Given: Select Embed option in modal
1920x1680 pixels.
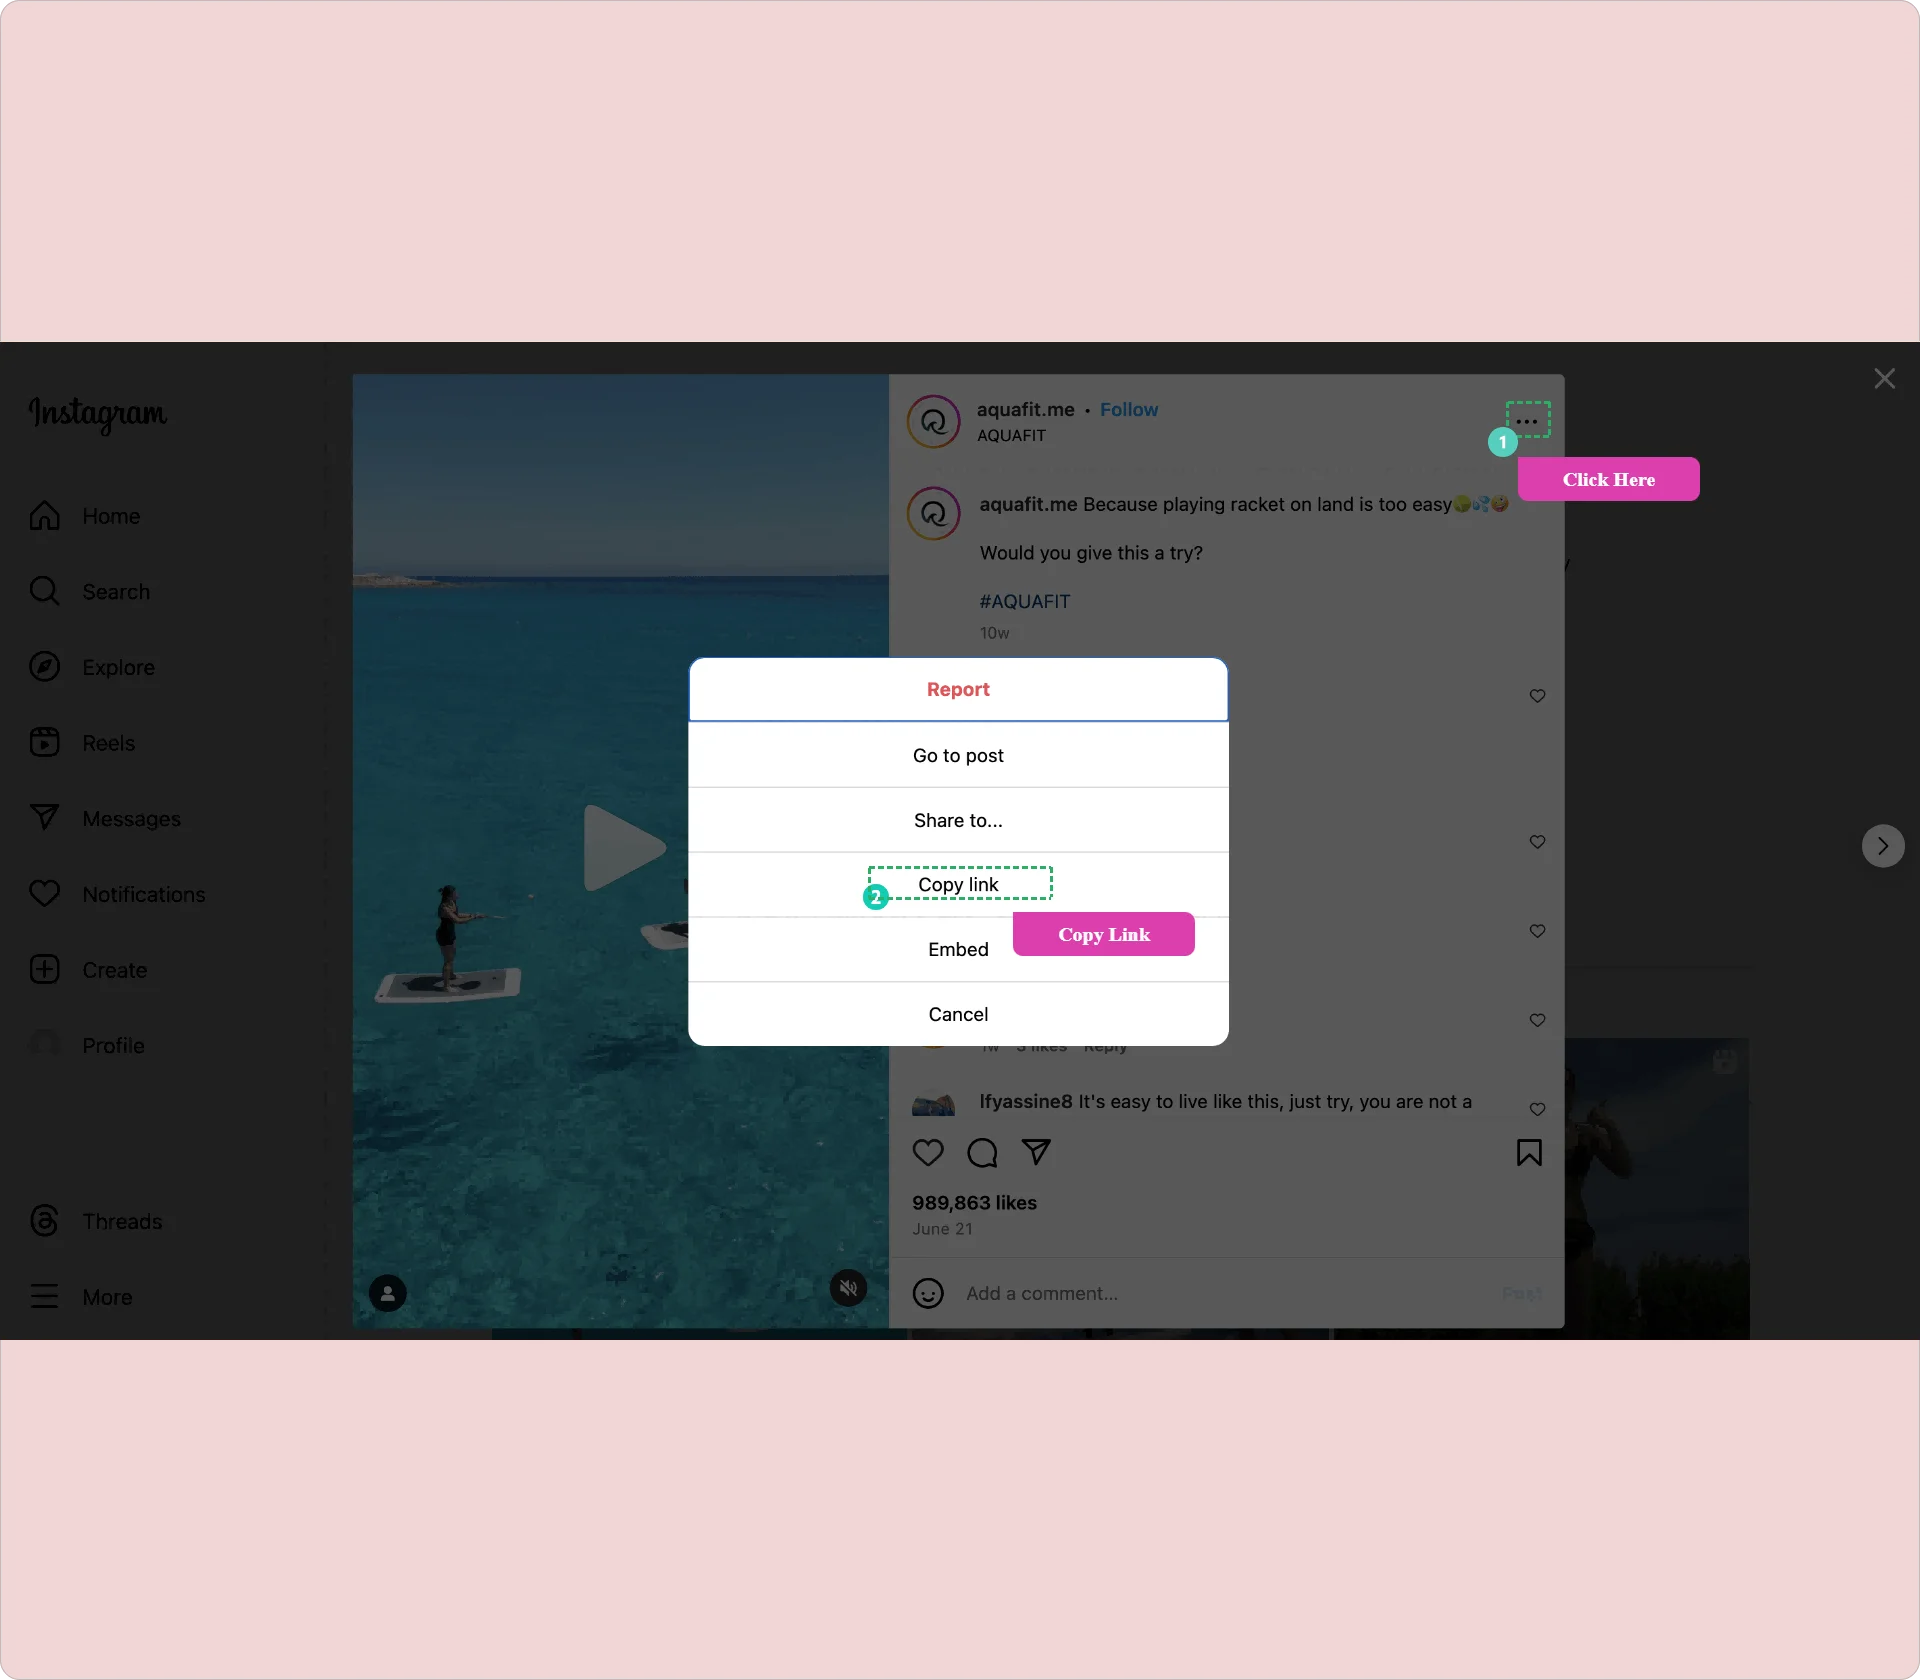Looking at the screenshot, I should [x=958, y=950].
